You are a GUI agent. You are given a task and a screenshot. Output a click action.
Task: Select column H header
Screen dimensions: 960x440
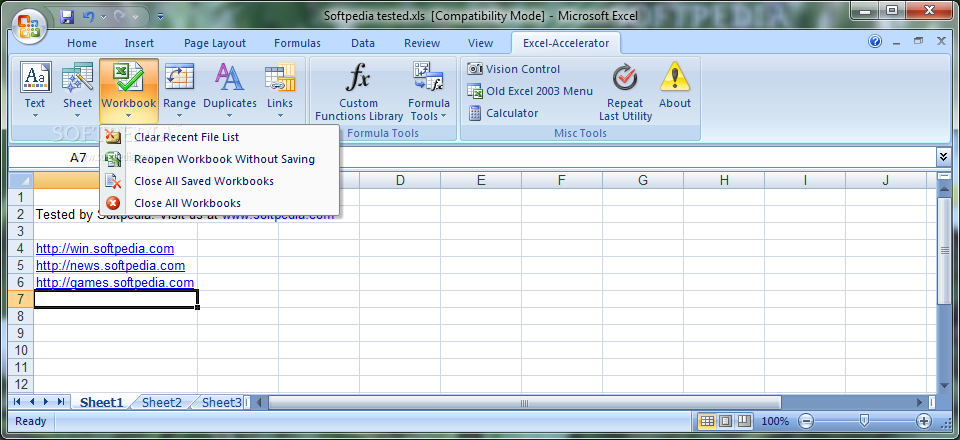724,181
